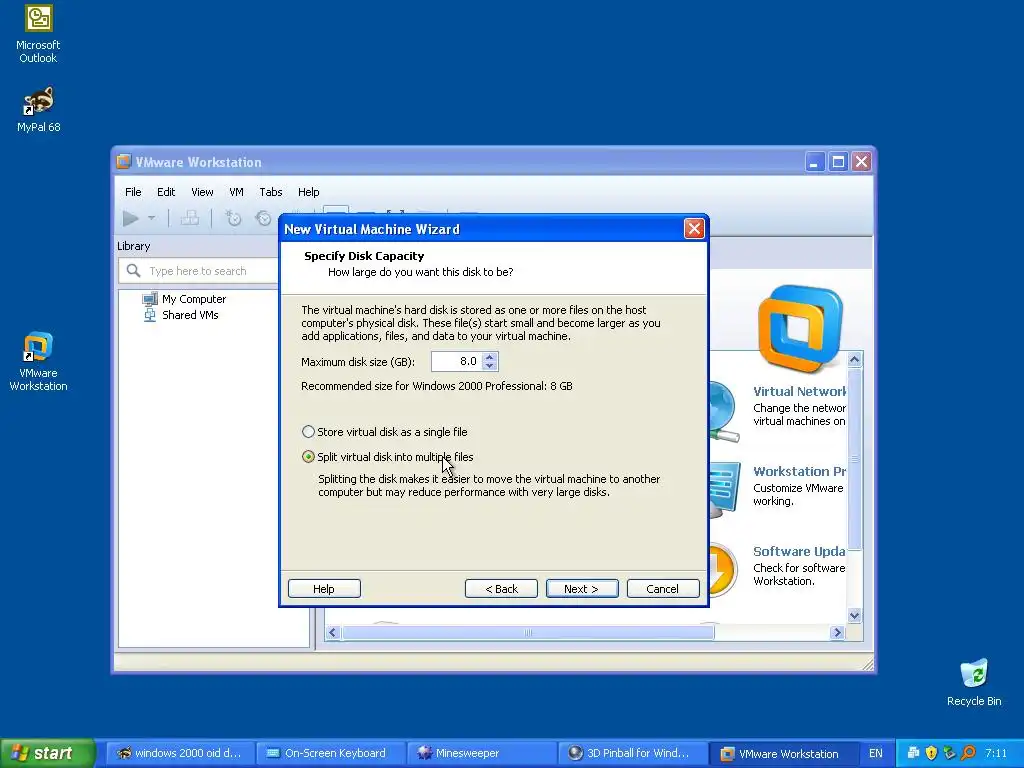Viewport: 1024px width, 768px height.
Task: Click the Revert to Snapshot toolbar icon
Action: [263, 218]
